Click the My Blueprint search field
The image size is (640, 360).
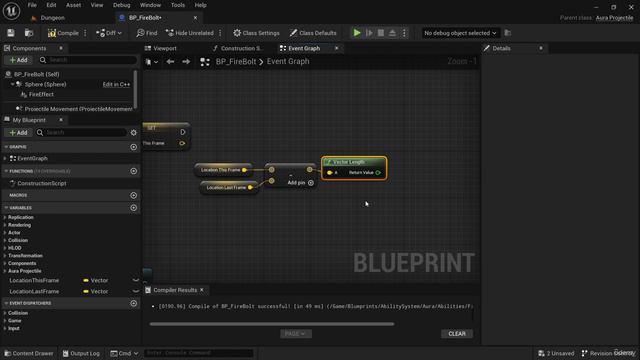coord(82,133)
